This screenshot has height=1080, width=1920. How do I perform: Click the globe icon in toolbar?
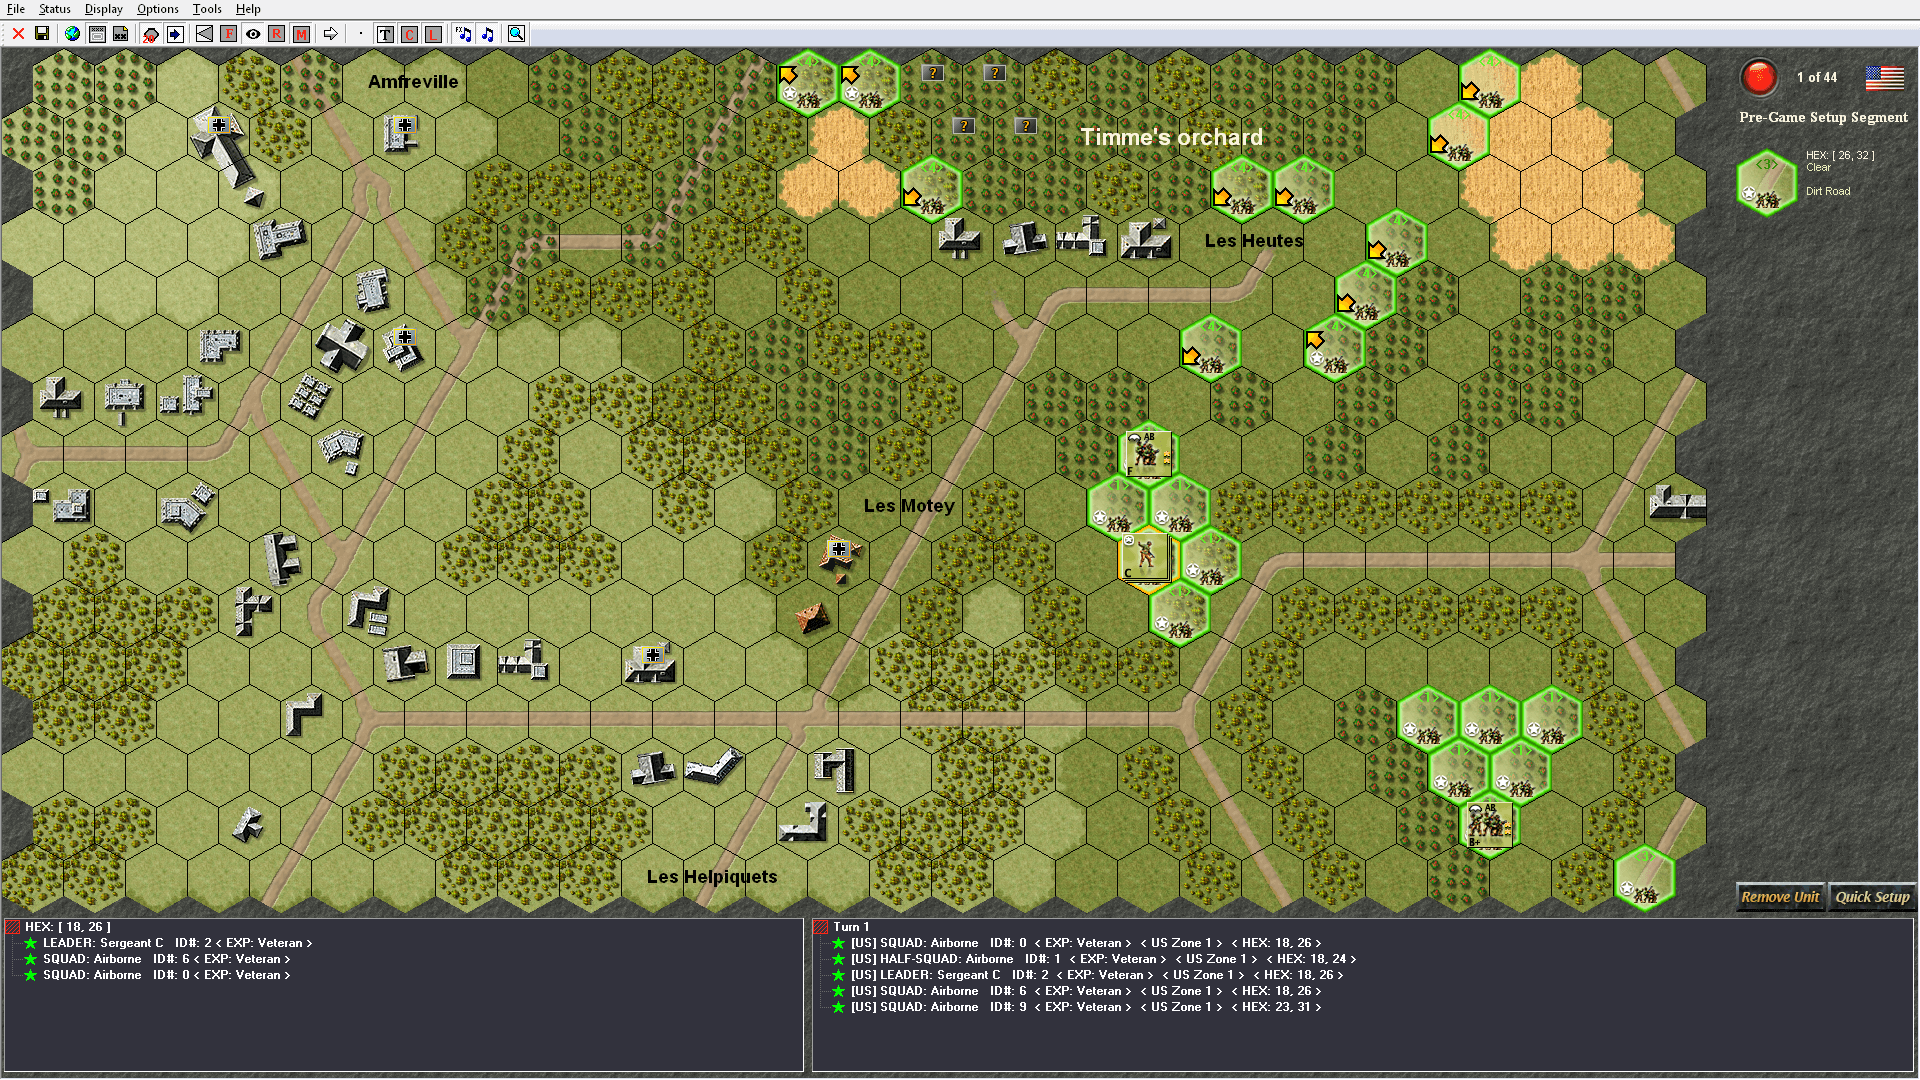[72, 34]
